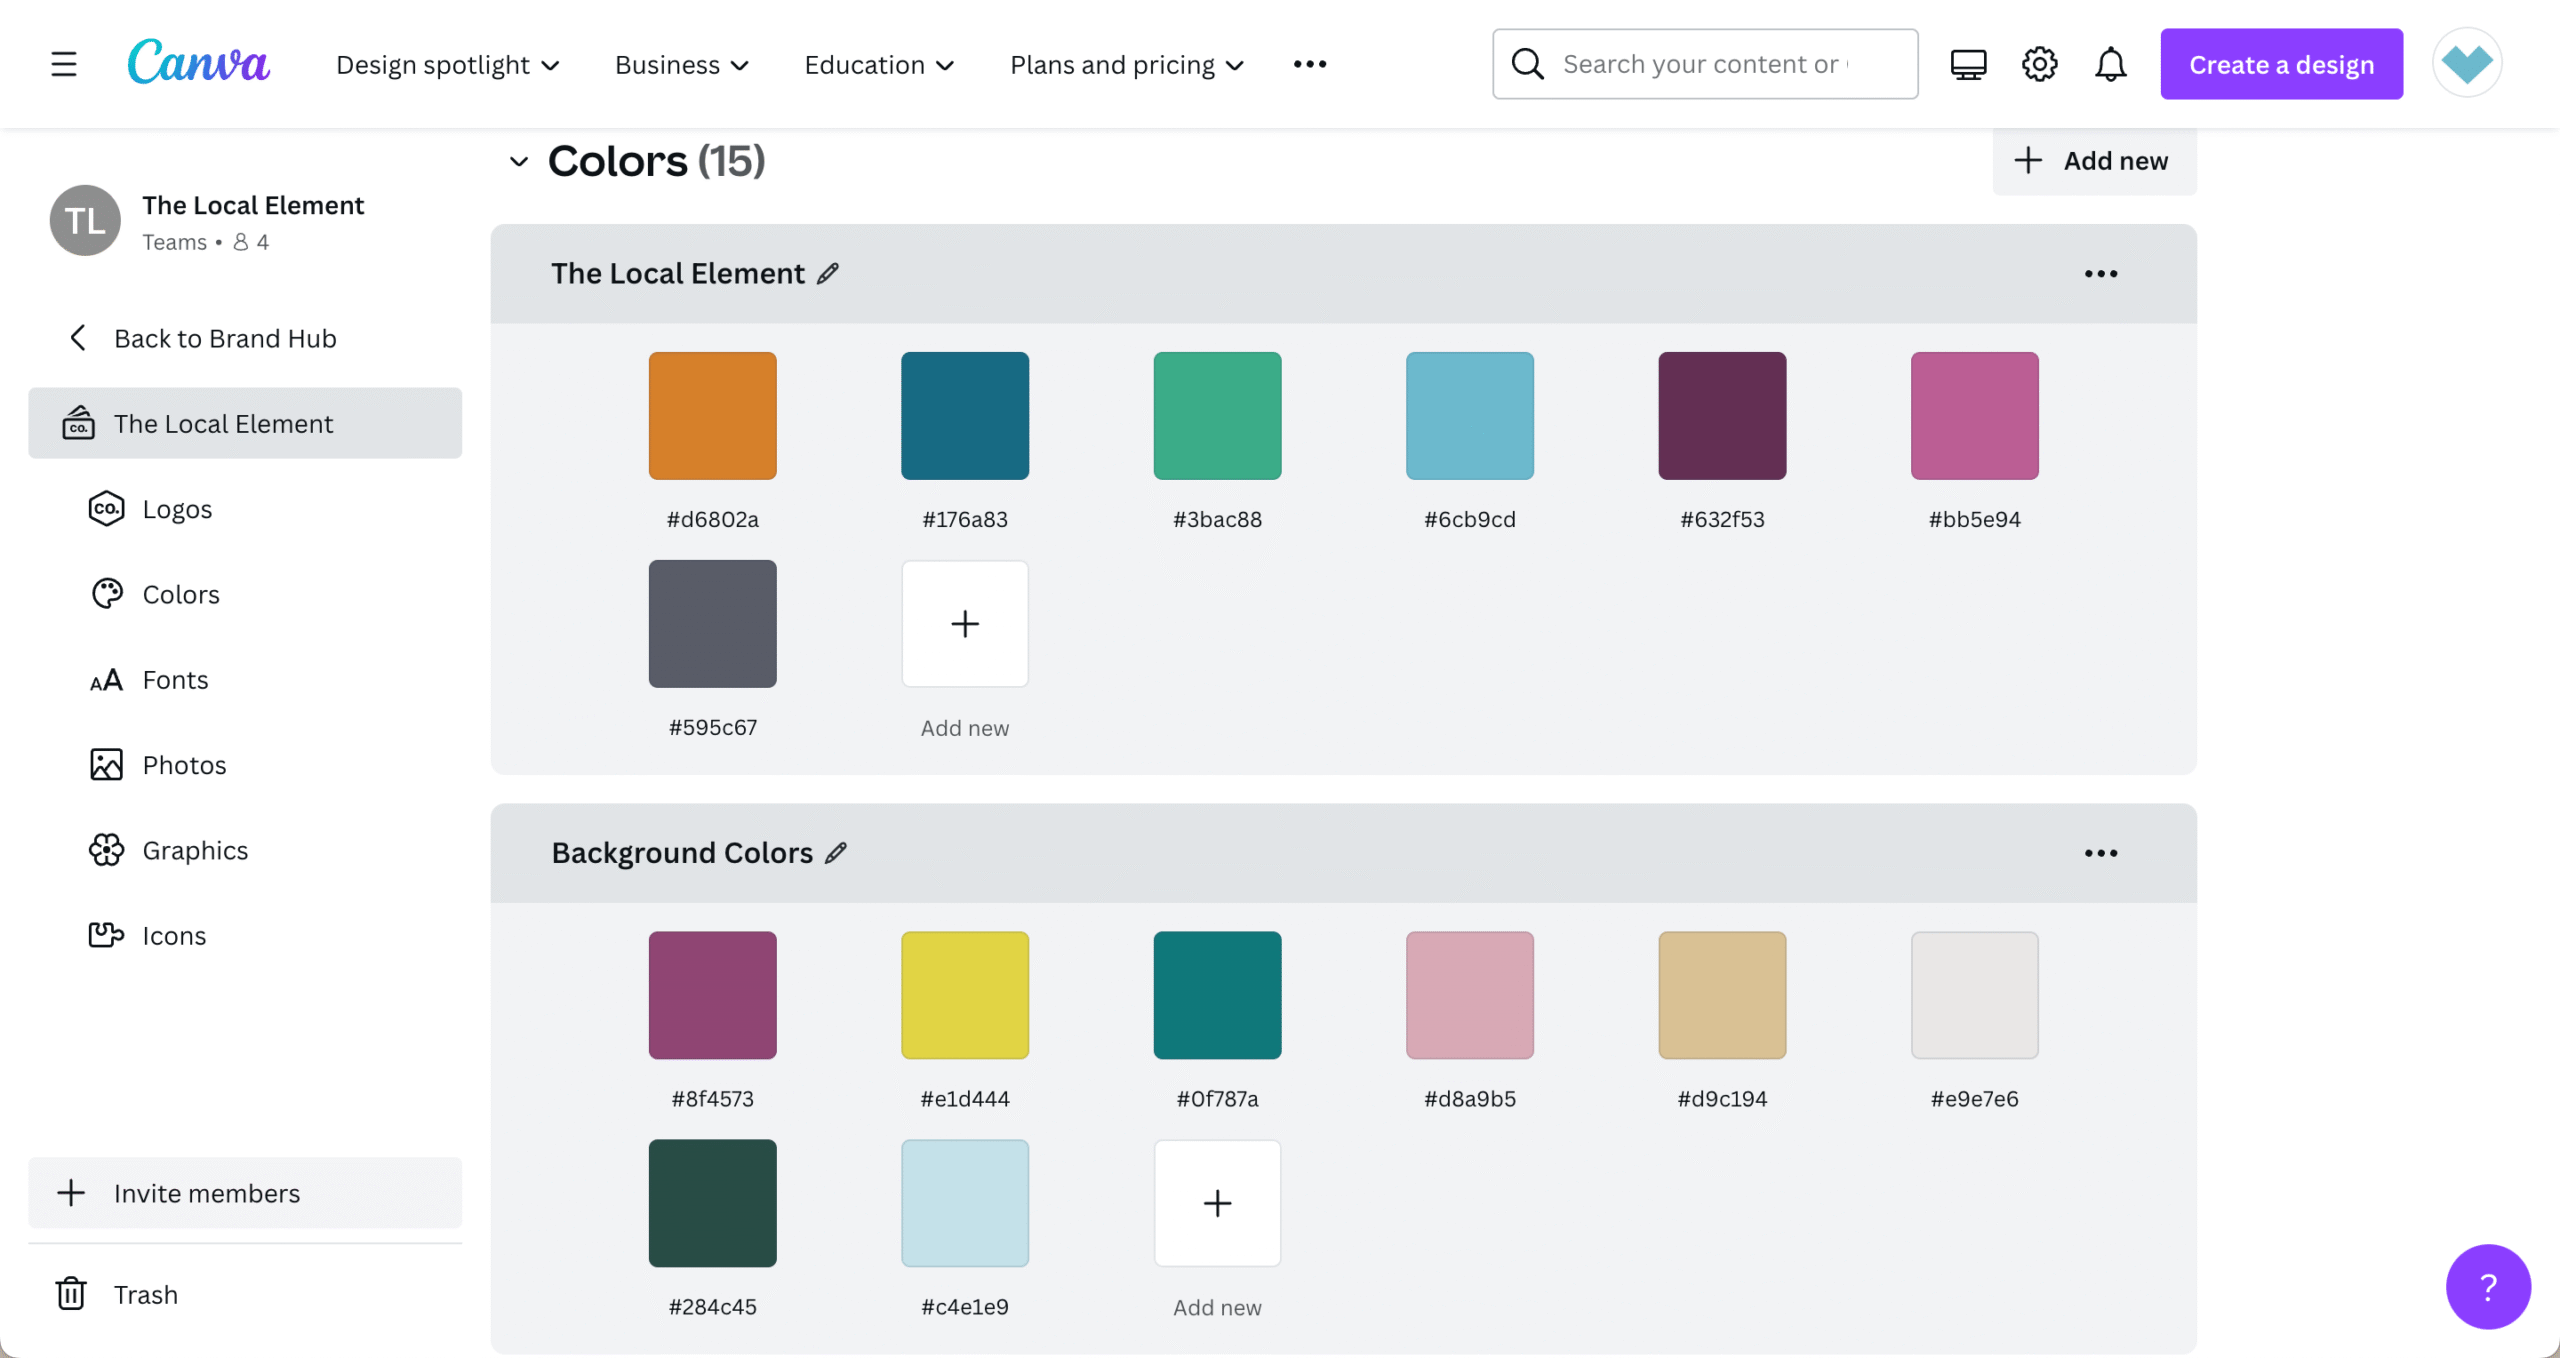Click the desktop app monitor icon

coord(1968,64)
